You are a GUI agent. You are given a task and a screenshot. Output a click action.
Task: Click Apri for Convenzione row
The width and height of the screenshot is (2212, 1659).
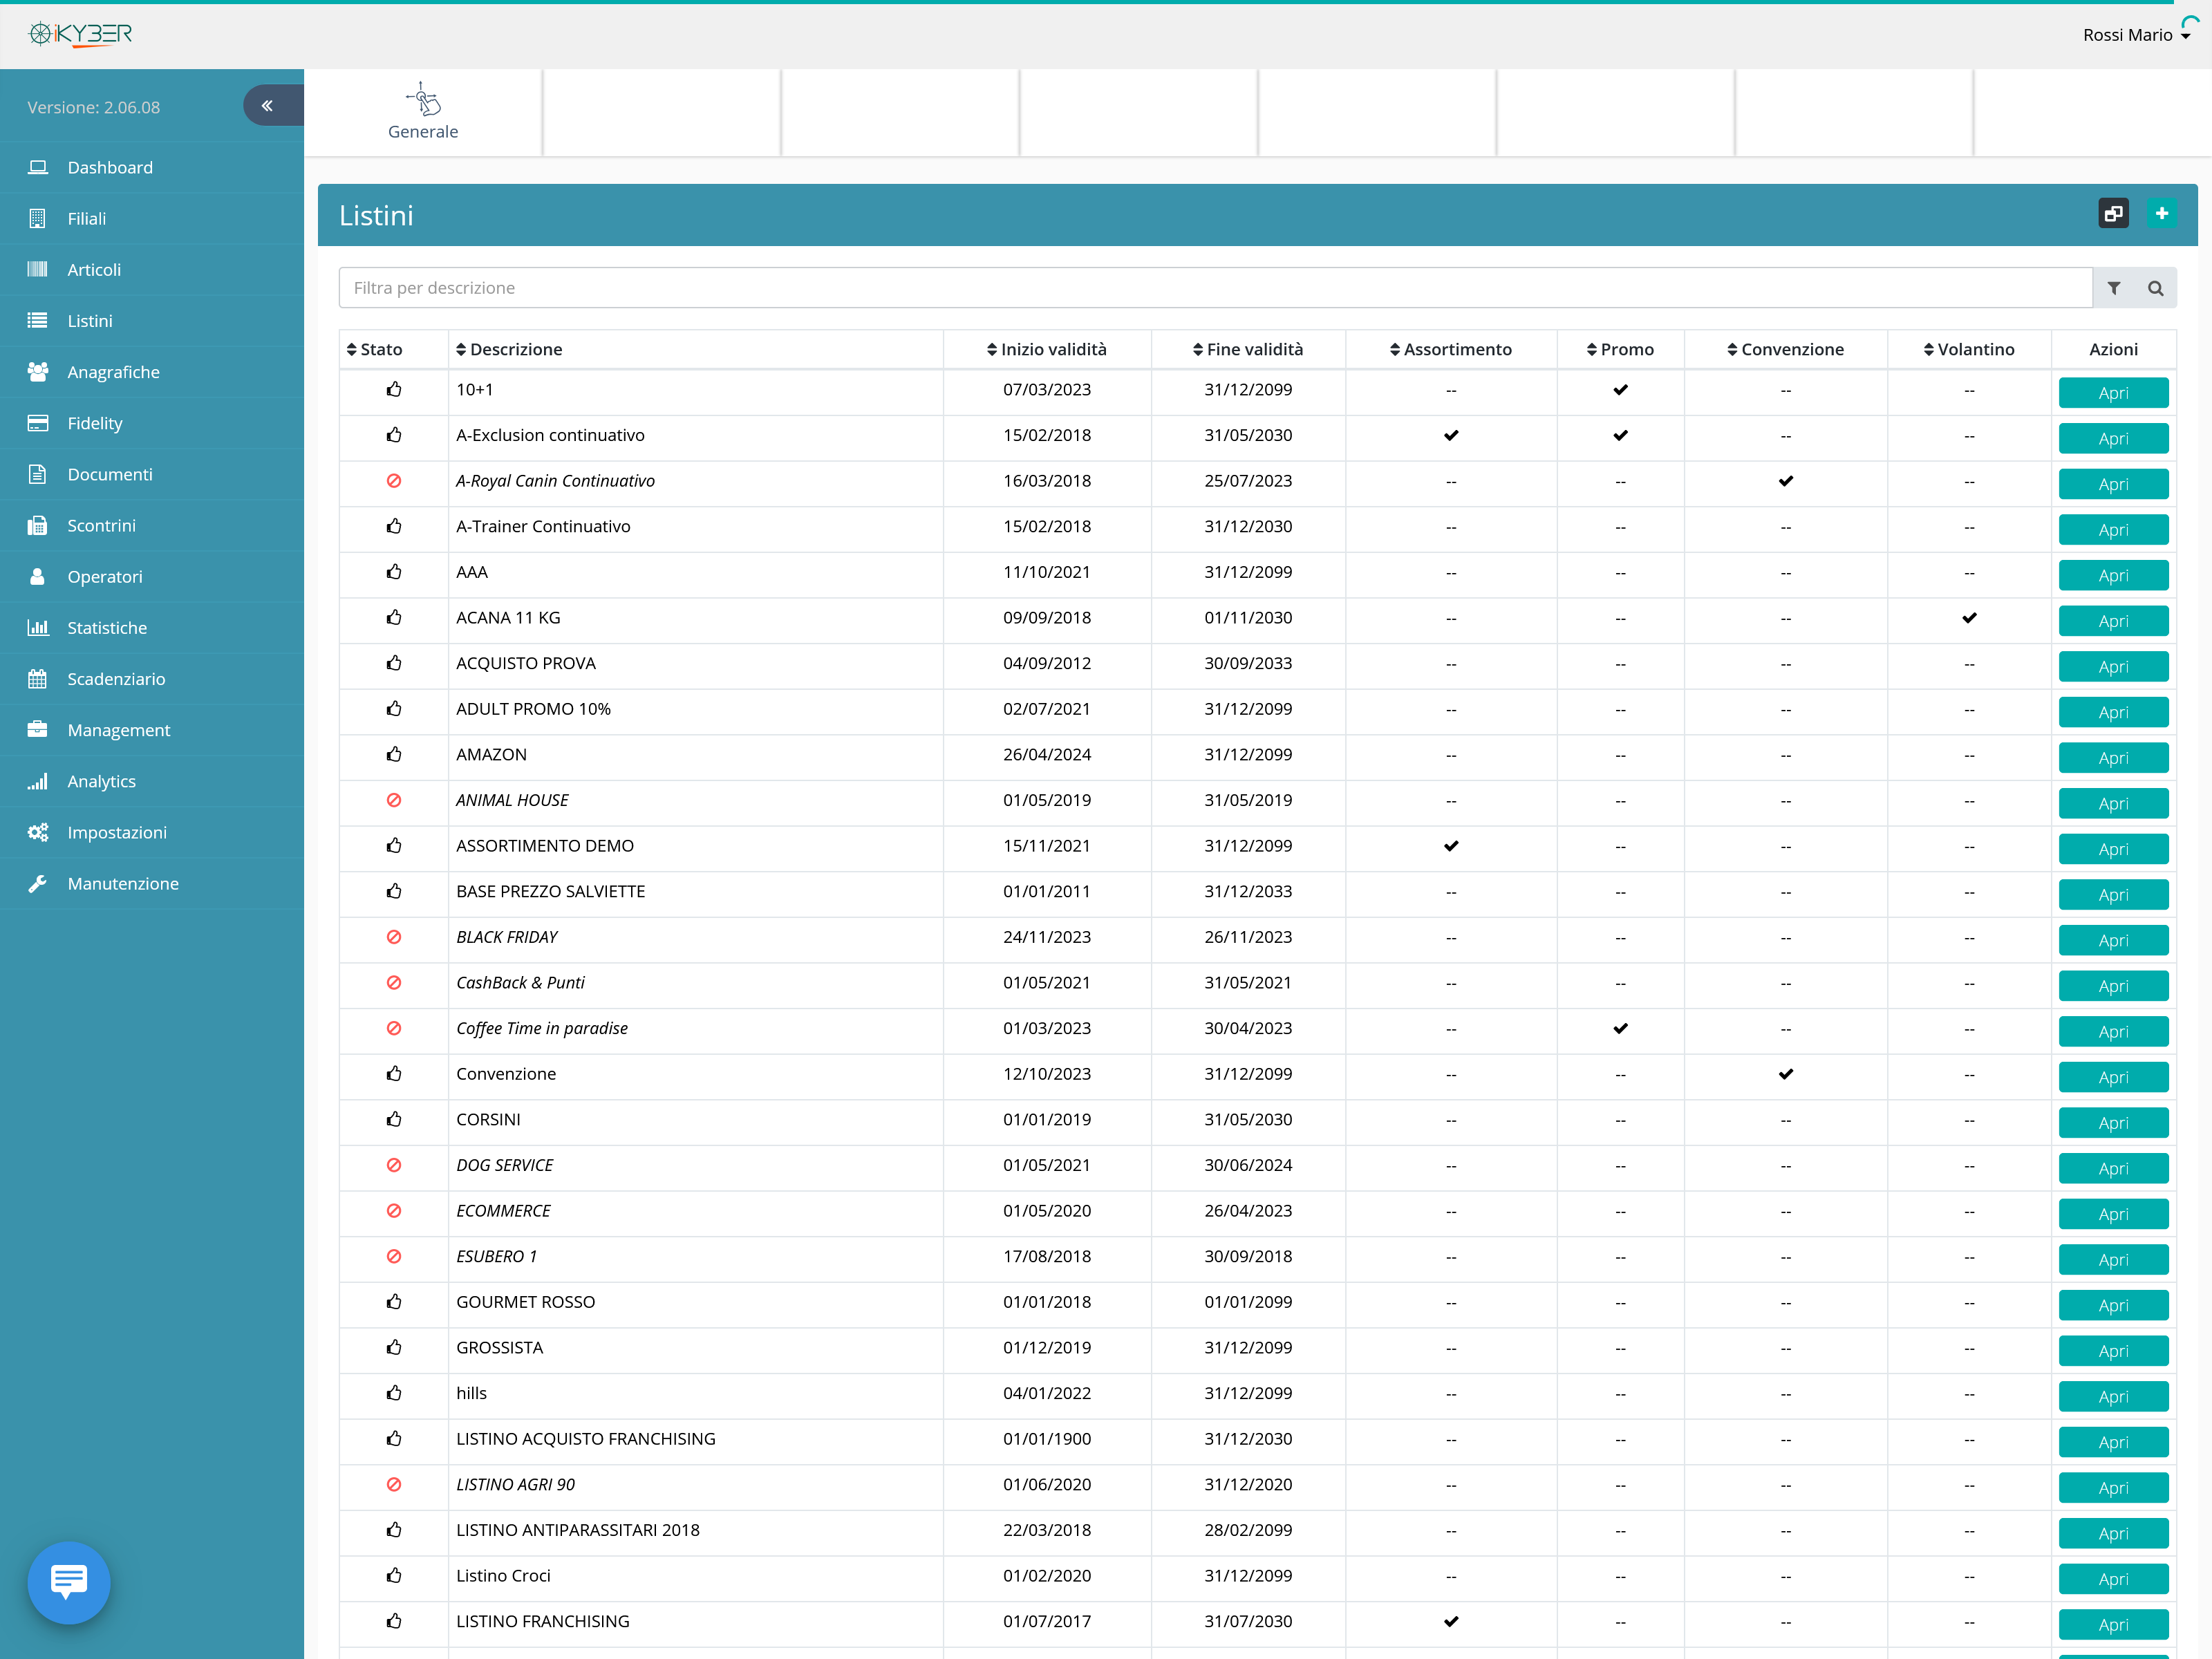(x=2113, y=1077)
